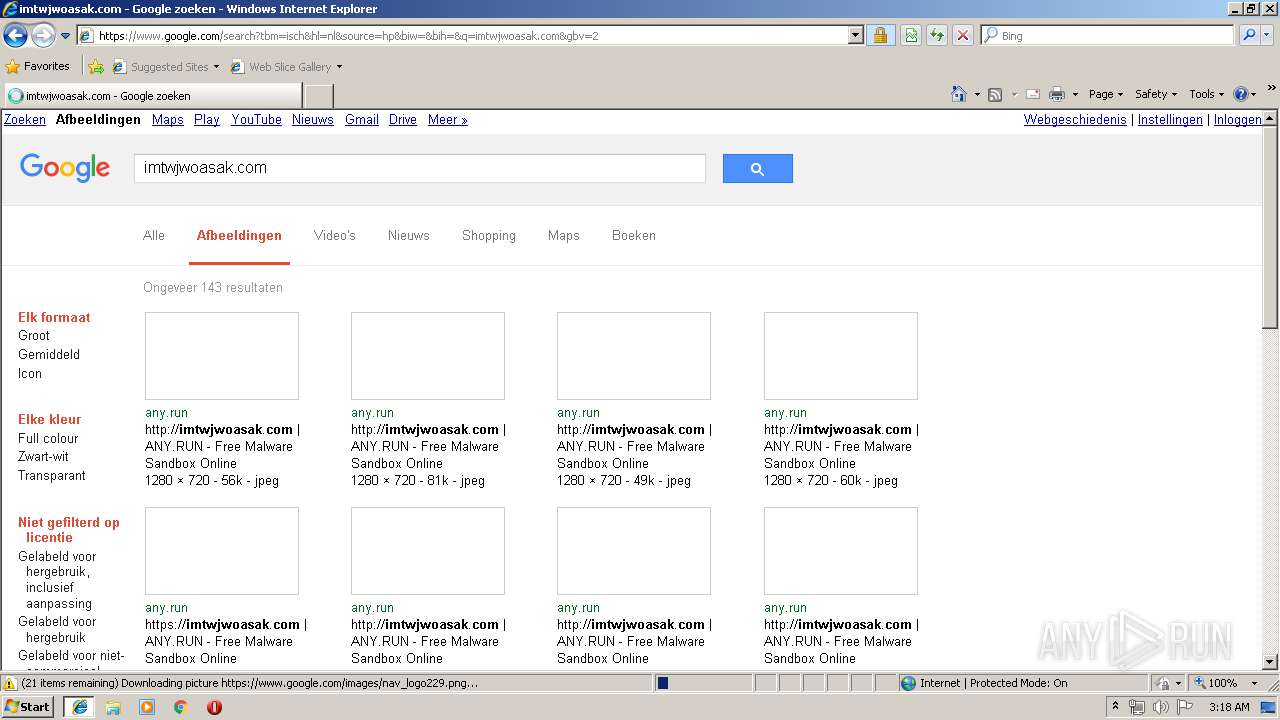The image size is (1280, 720).
Task: Click the Windows Start button
Action: [x=28, y=707]
